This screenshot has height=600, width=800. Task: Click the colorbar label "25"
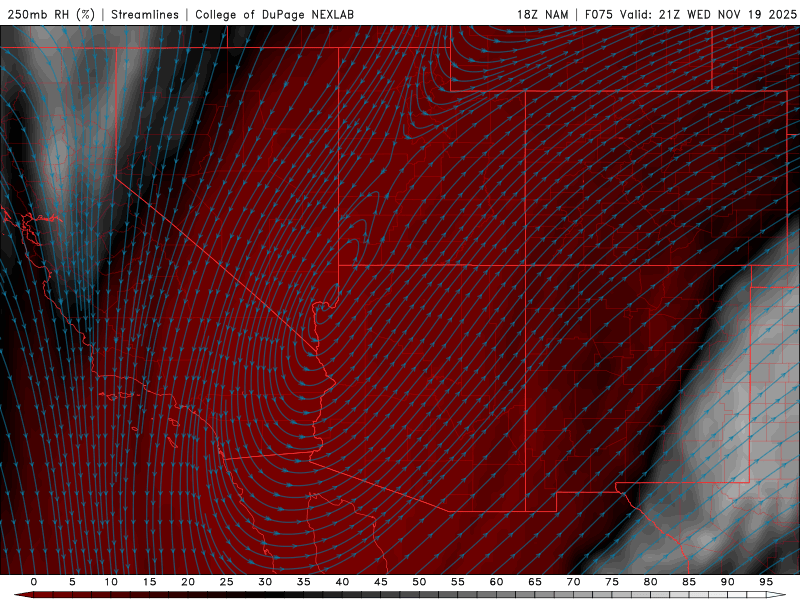point(227,582)
